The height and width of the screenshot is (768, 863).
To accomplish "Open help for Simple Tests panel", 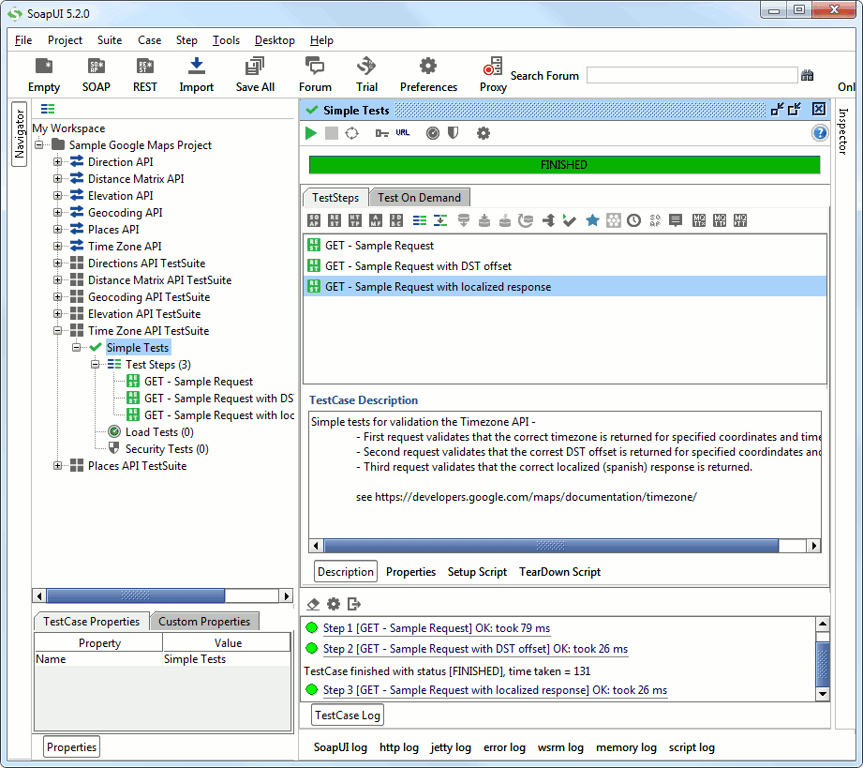I will click(820, 133).
